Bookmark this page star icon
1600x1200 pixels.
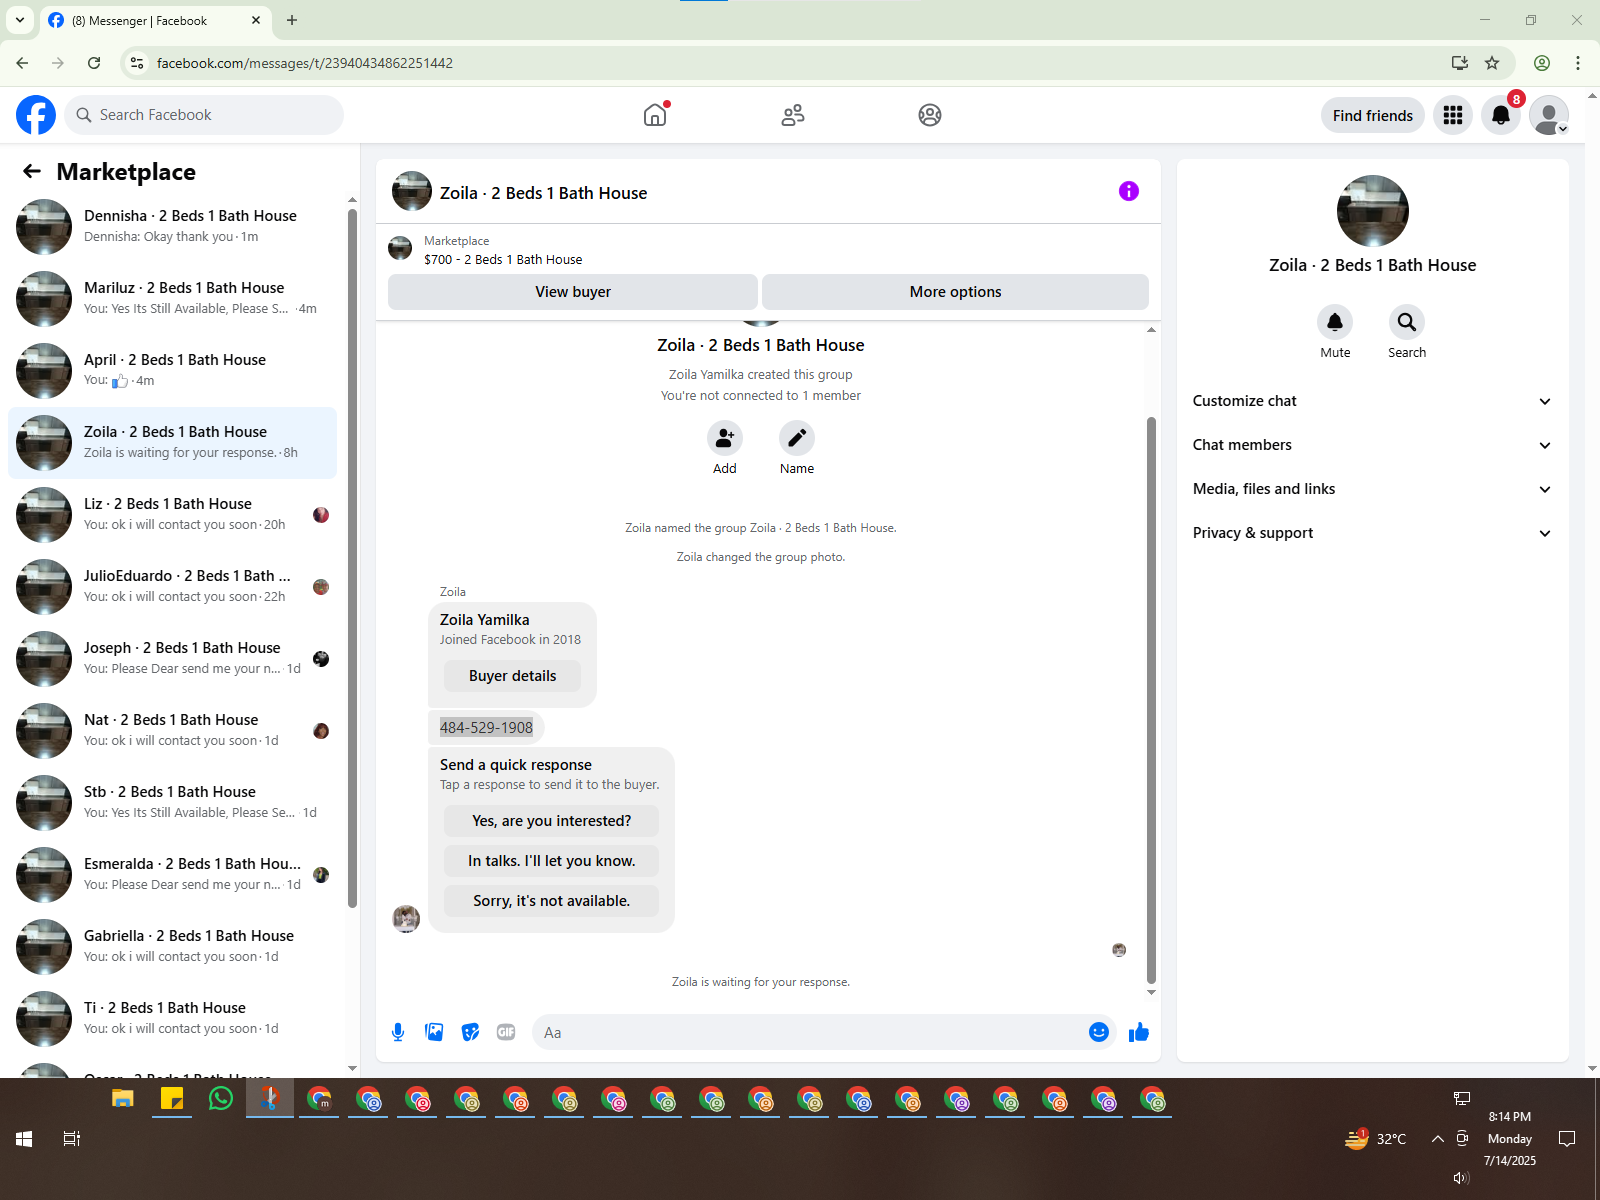coord(1492,63)
